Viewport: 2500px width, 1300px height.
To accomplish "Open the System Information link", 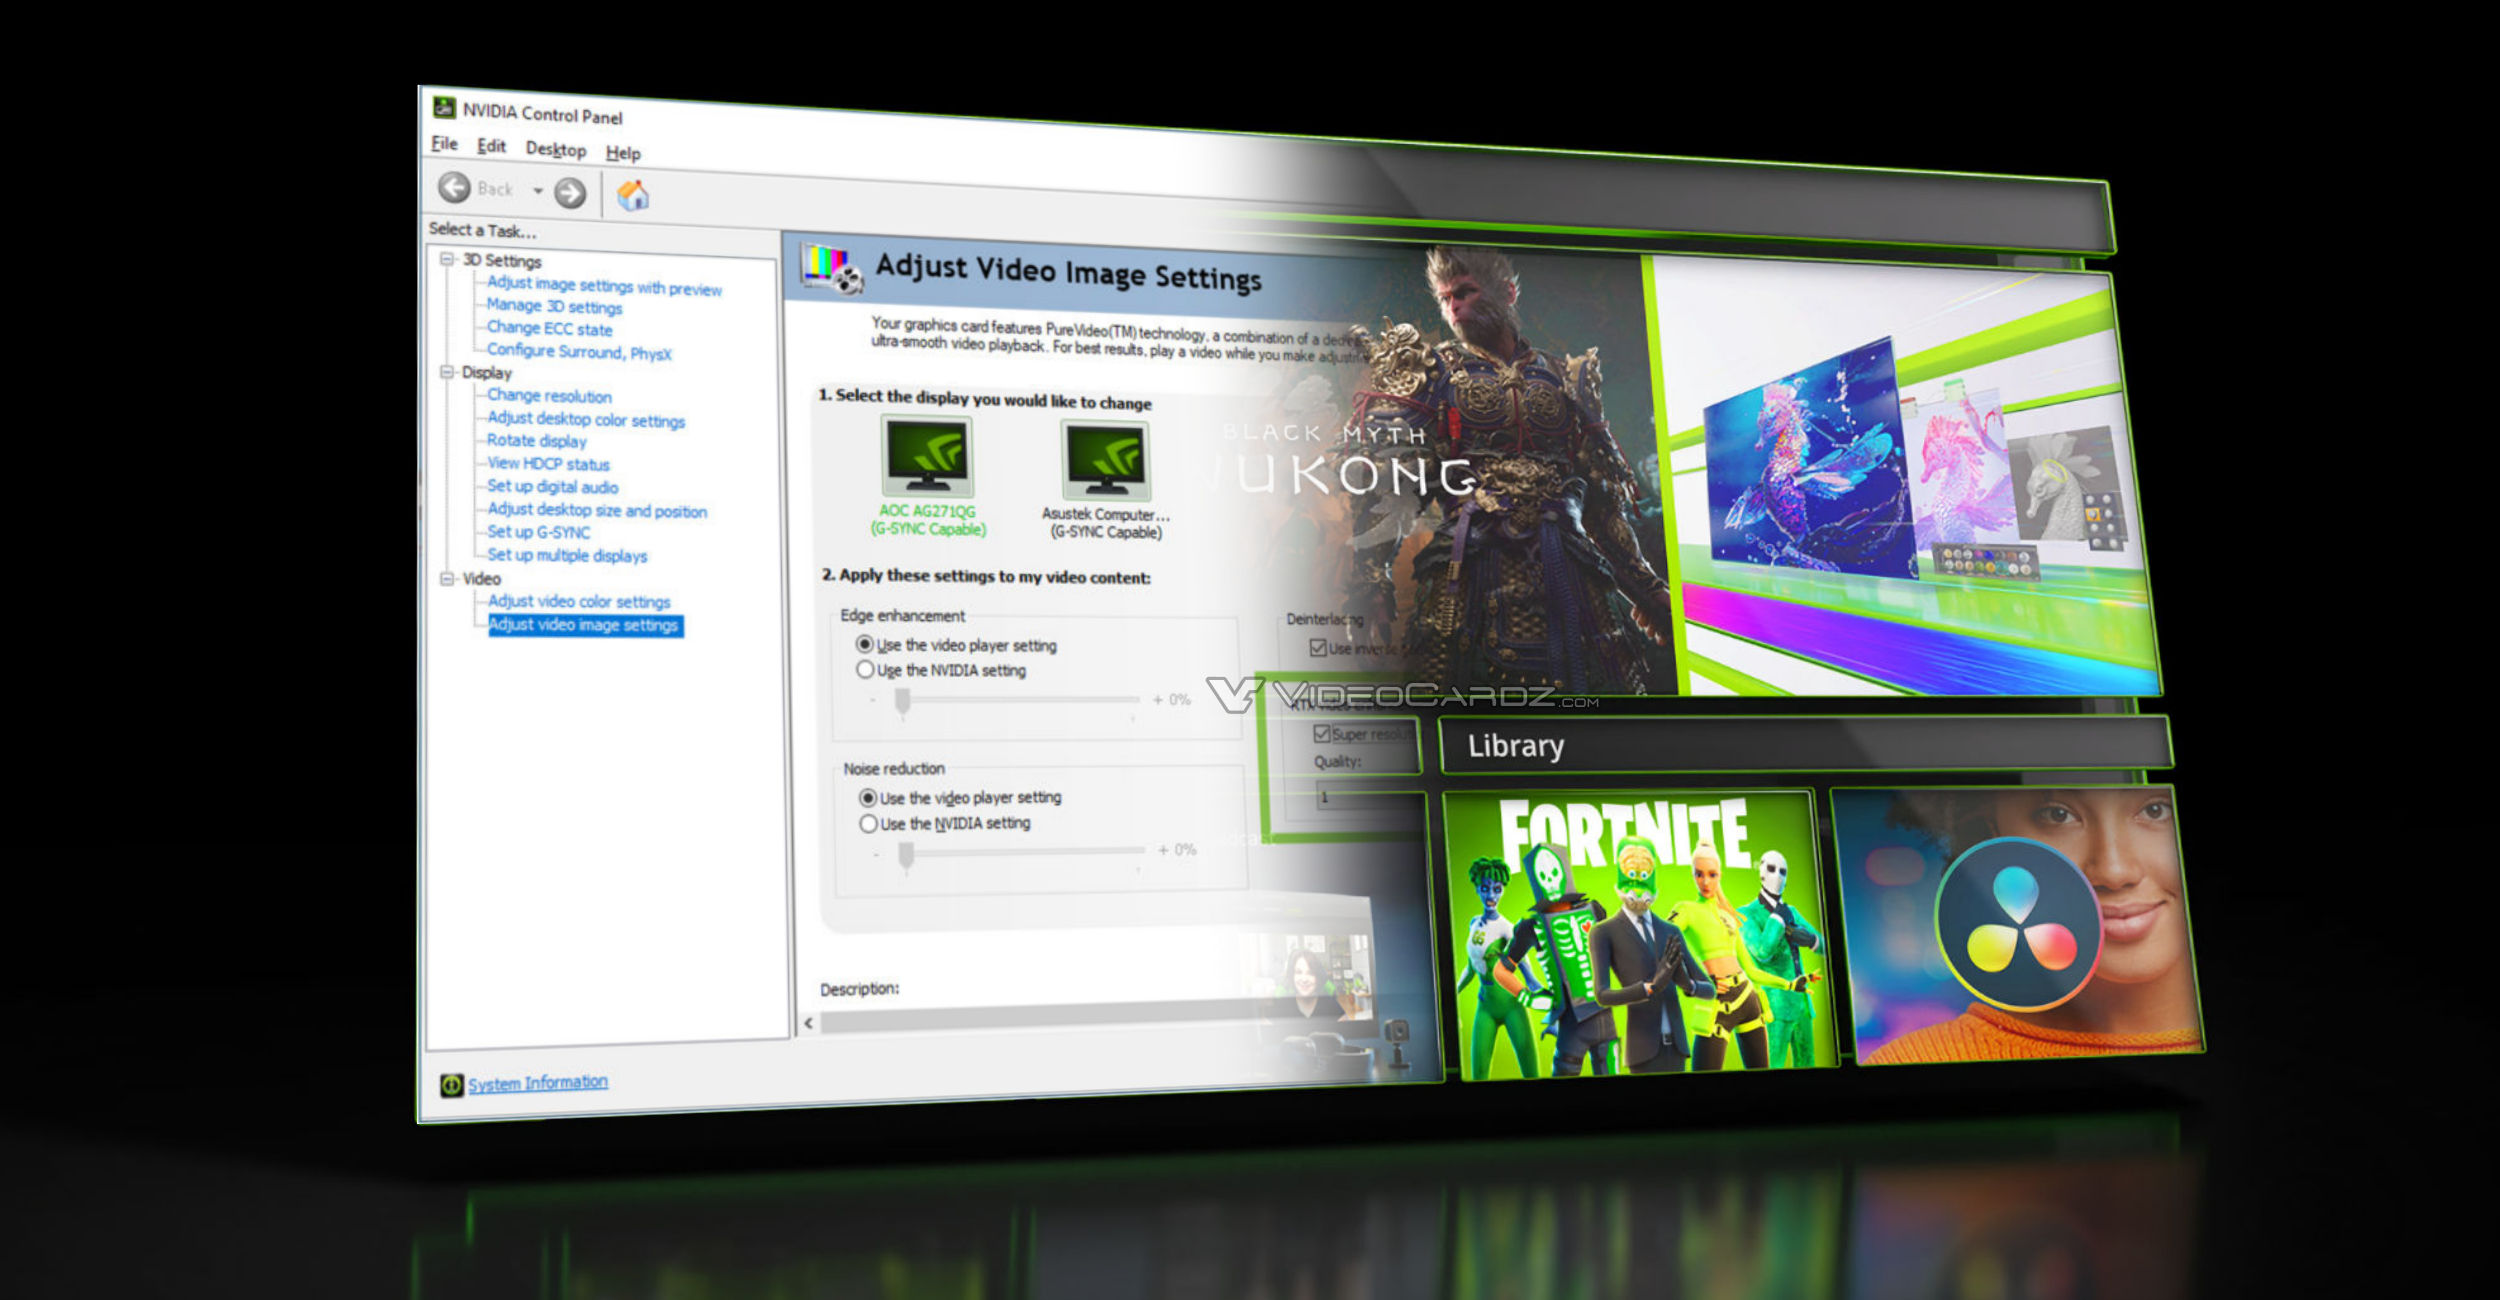I will [x=538, y=1083].
